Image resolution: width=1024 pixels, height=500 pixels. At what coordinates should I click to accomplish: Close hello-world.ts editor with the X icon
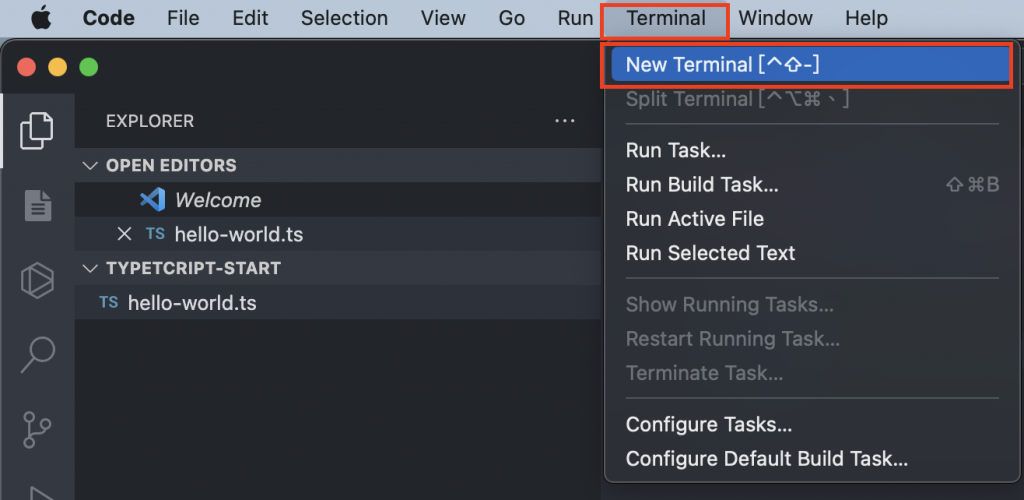[124, 234]
